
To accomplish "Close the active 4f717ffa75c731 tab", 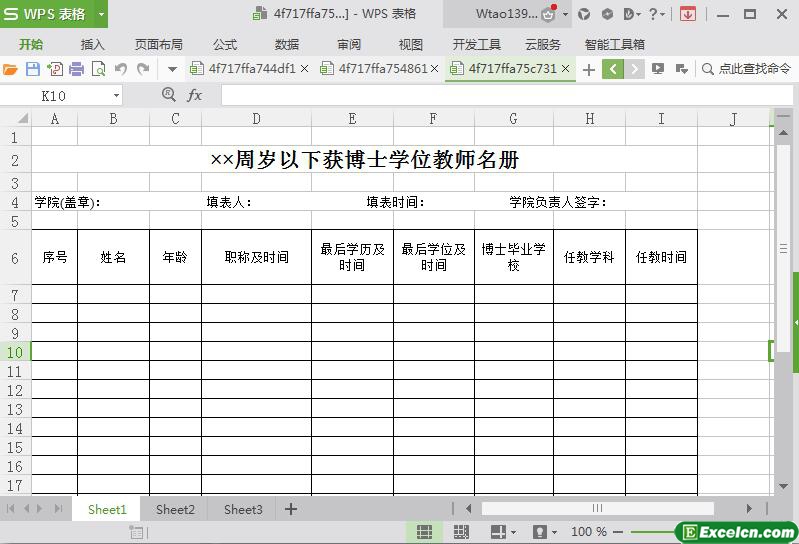I will [565, 68].
